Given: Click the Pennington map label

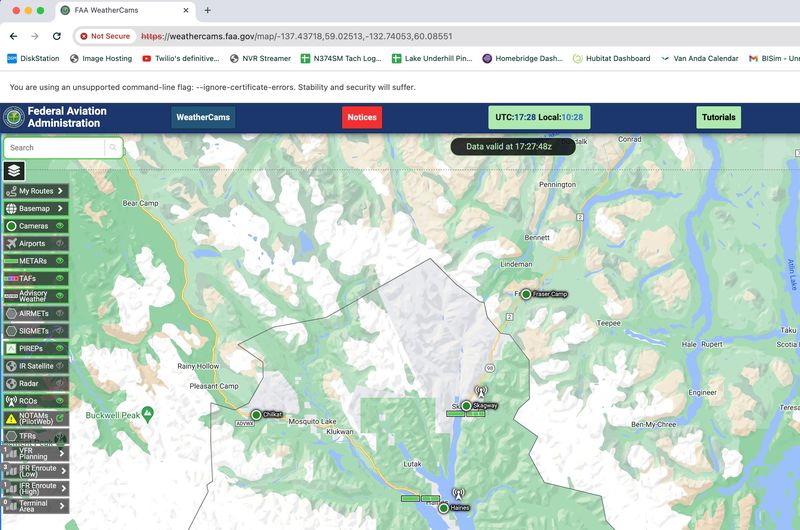Looking at the screenshot, I should [x=557, y=184].
